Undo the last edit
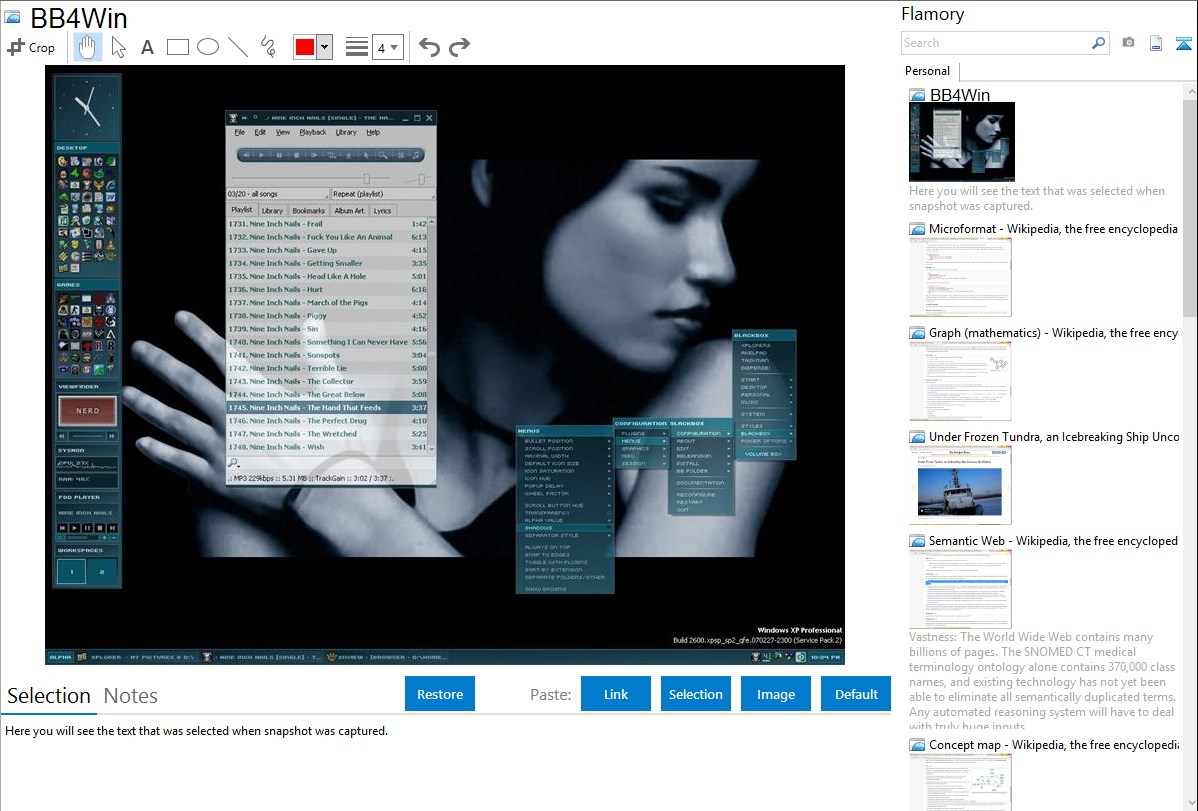Image resolution: width=1198 pixels, height=811 pixels. [429, 47]
